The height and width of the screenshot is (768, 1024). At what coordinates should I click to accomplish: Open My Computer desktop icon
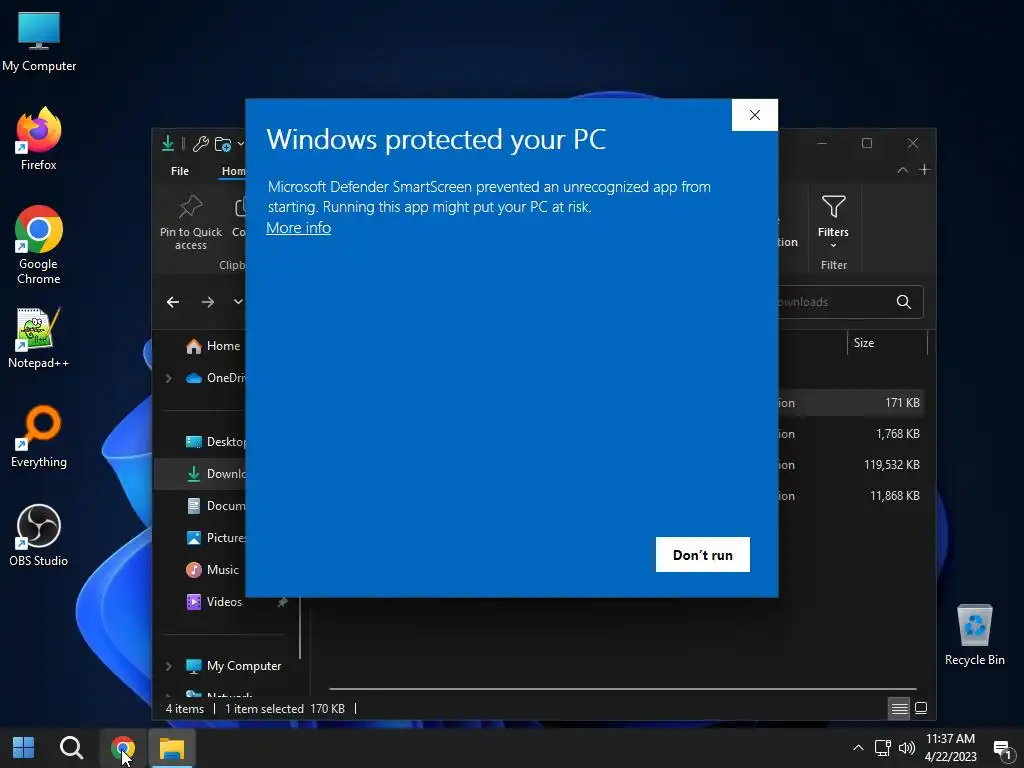tap(39, 42)
